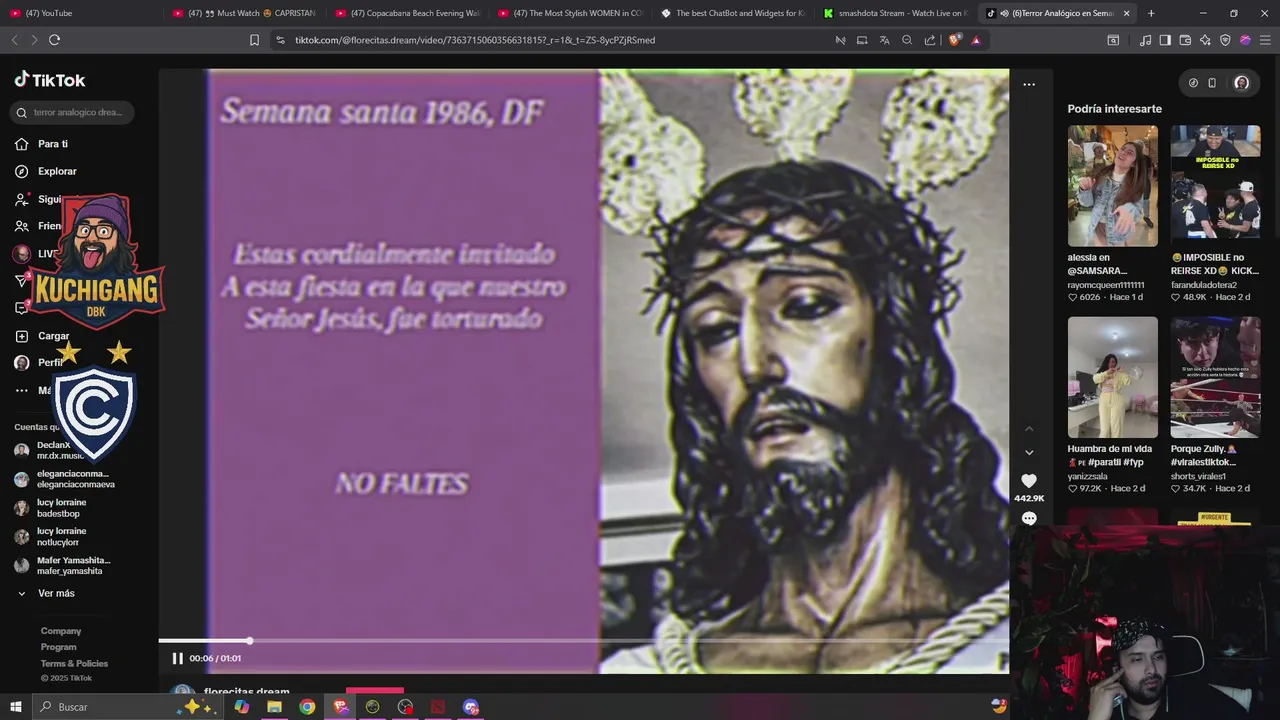Open Cargar to upload a video
The height and width of the screenshot is (720, 1280).
42,336
